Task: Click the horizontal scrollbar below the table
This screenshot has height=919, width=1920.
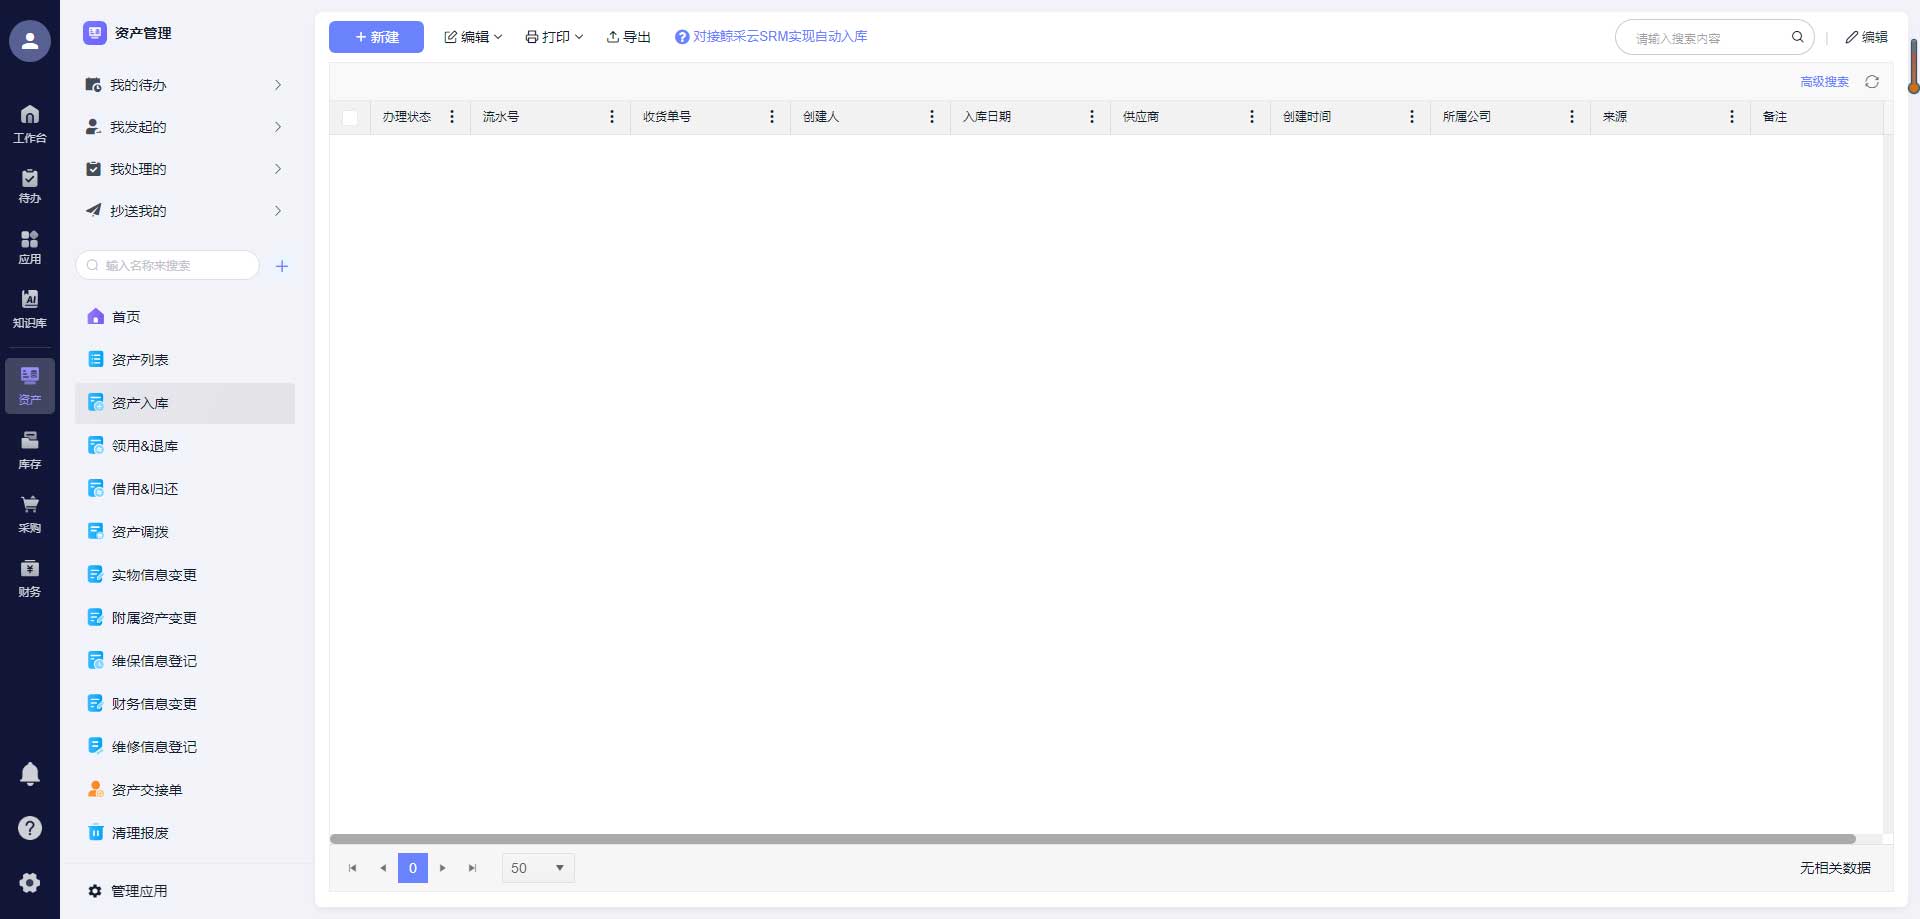Action: (1092, 839)
